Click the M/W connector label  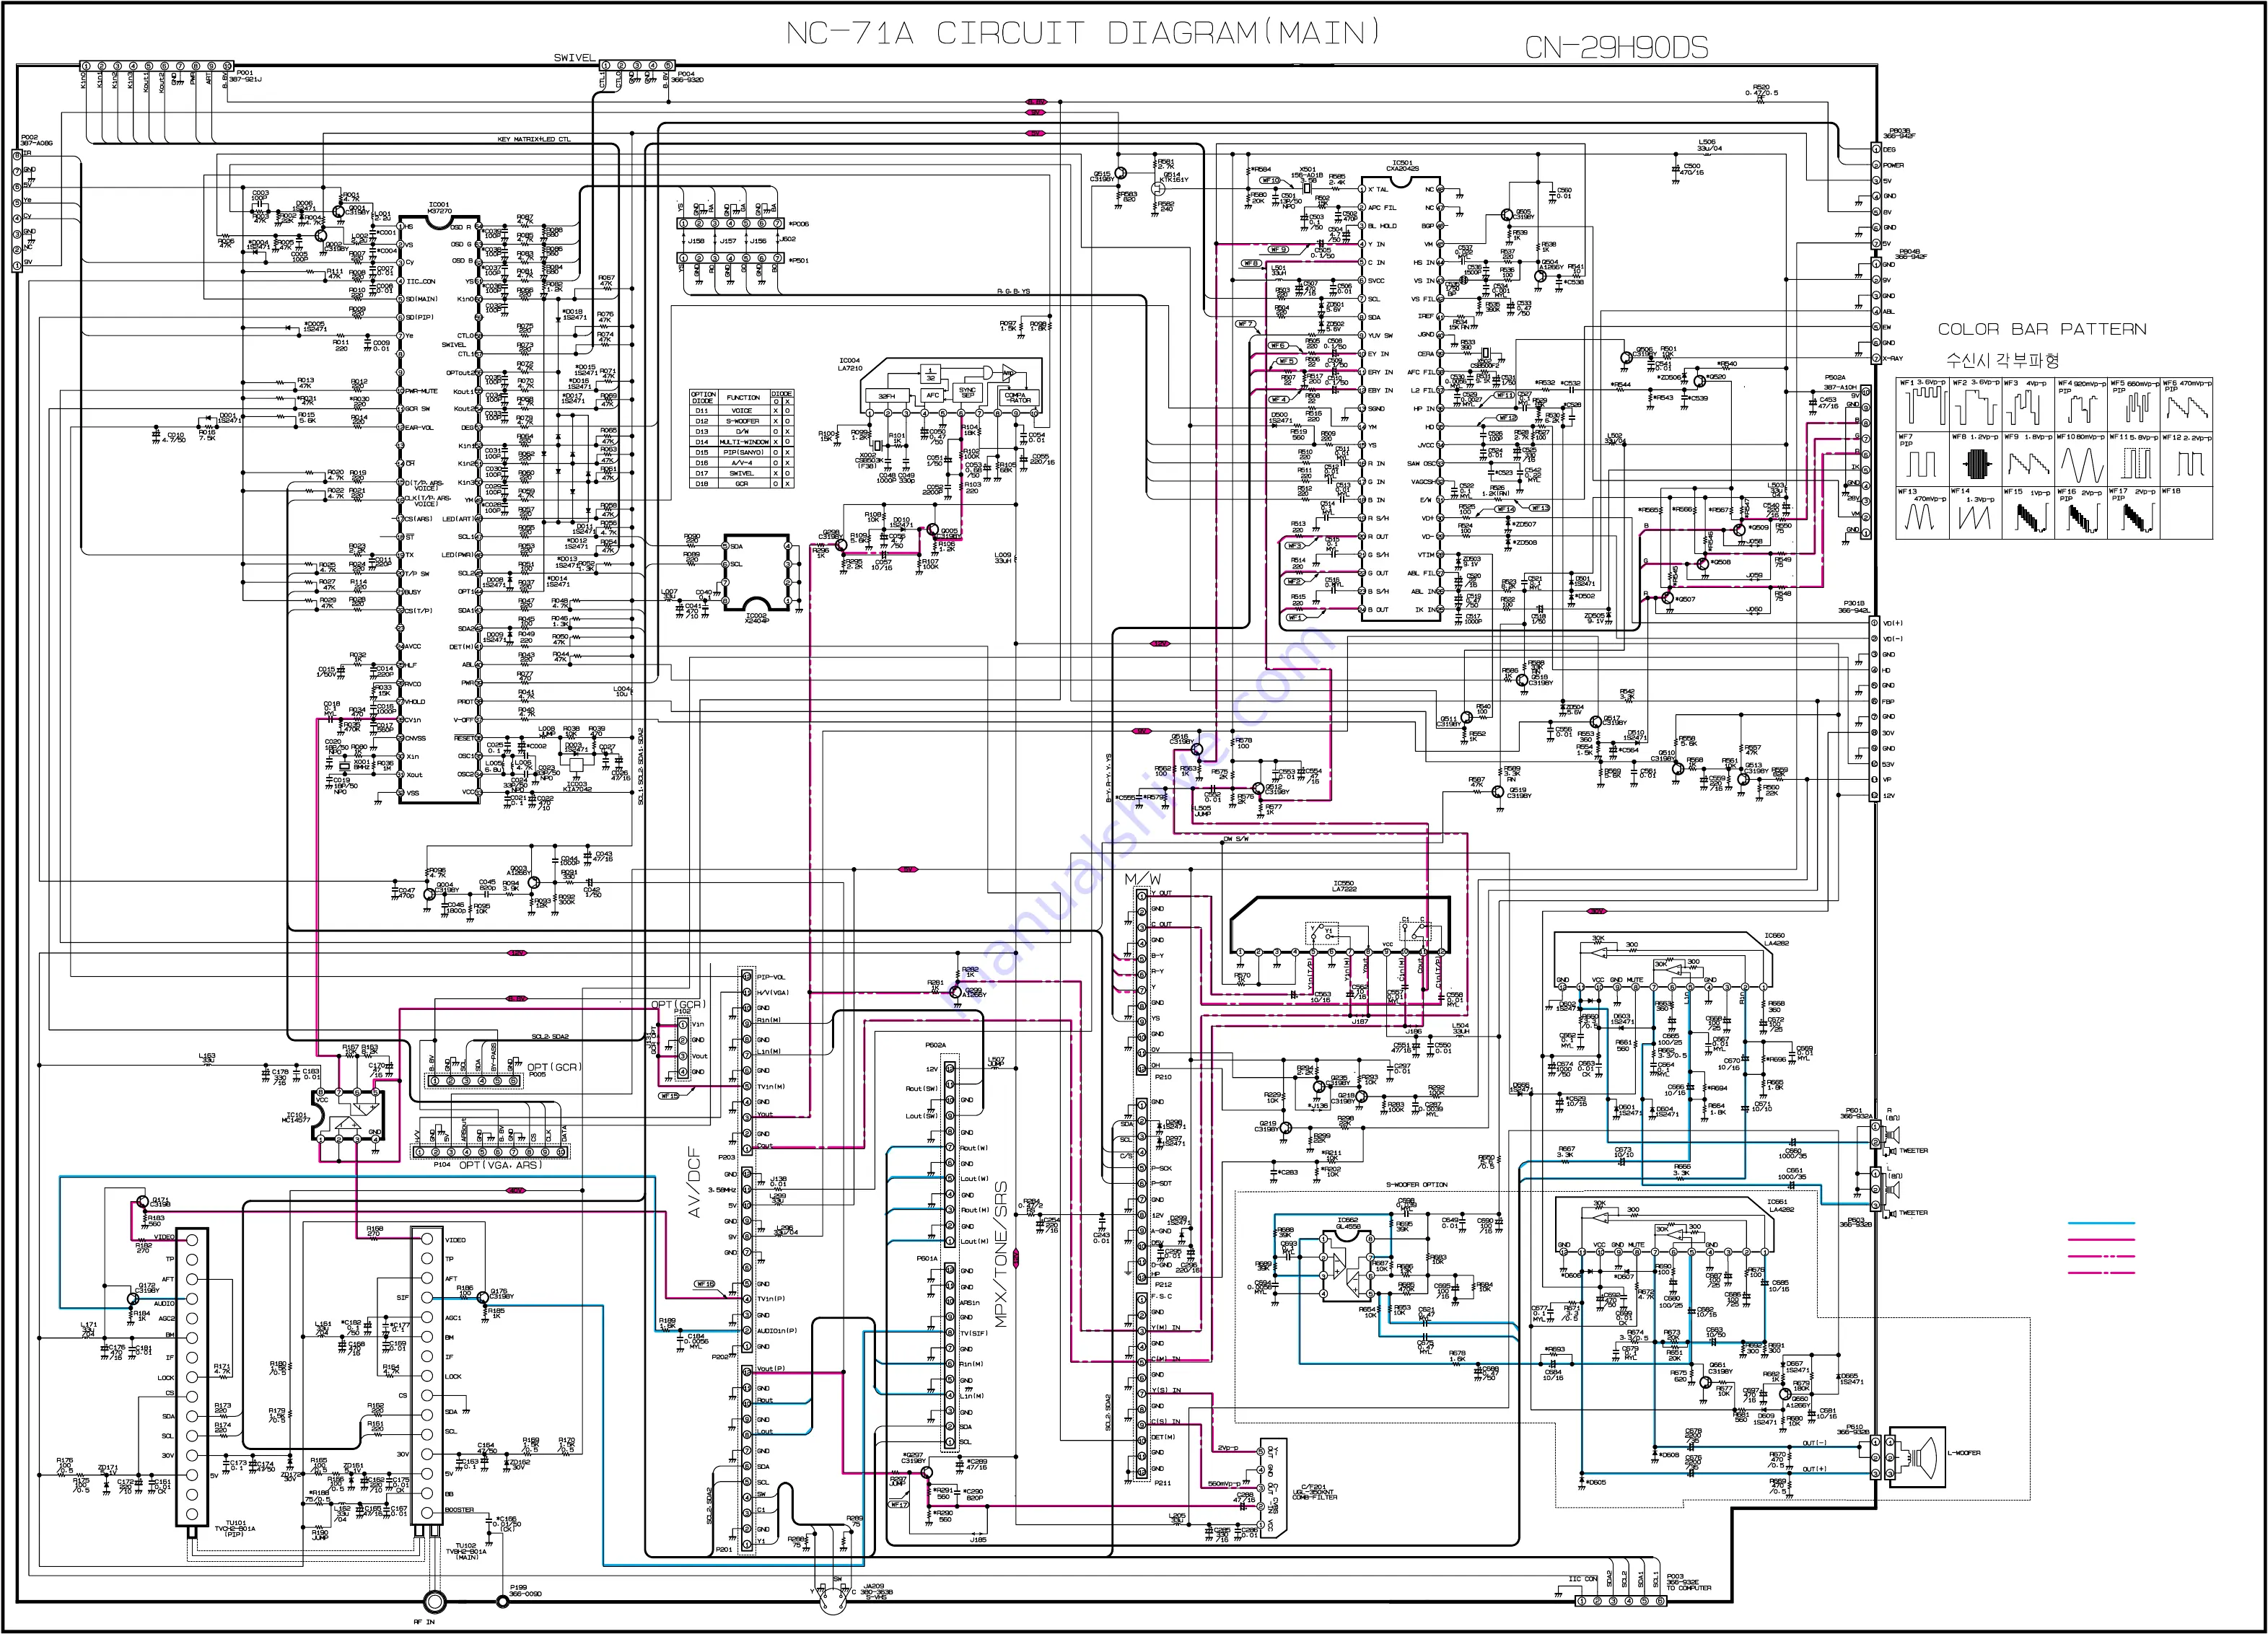1142,878
